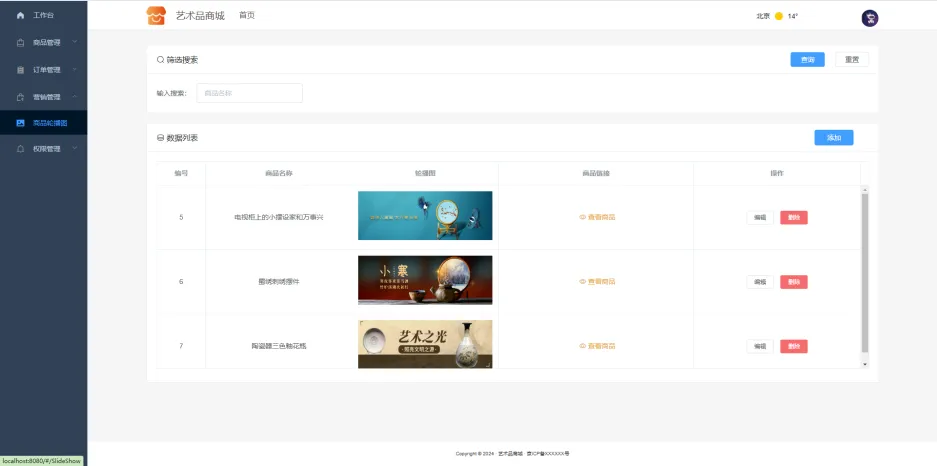The height and width of the screenshot is (466, 937).
Task: Click the 订单管理 list icon in sidebar
Action: [21, 70]
